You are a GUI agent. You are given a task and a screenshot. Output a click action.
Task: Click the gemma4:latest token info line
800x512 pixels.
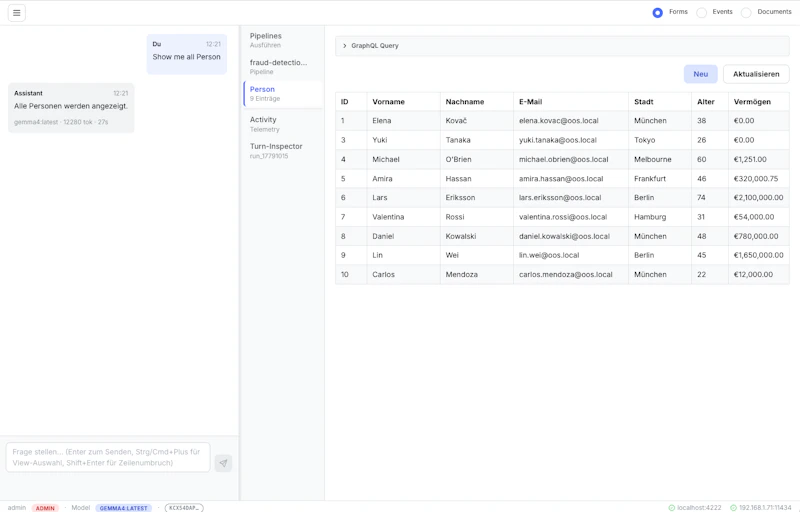click(61, 122)
